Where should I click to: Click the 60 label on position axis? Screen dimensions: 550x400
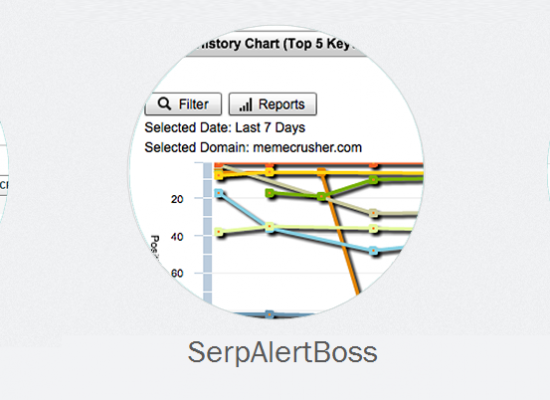tap(177, 273)
